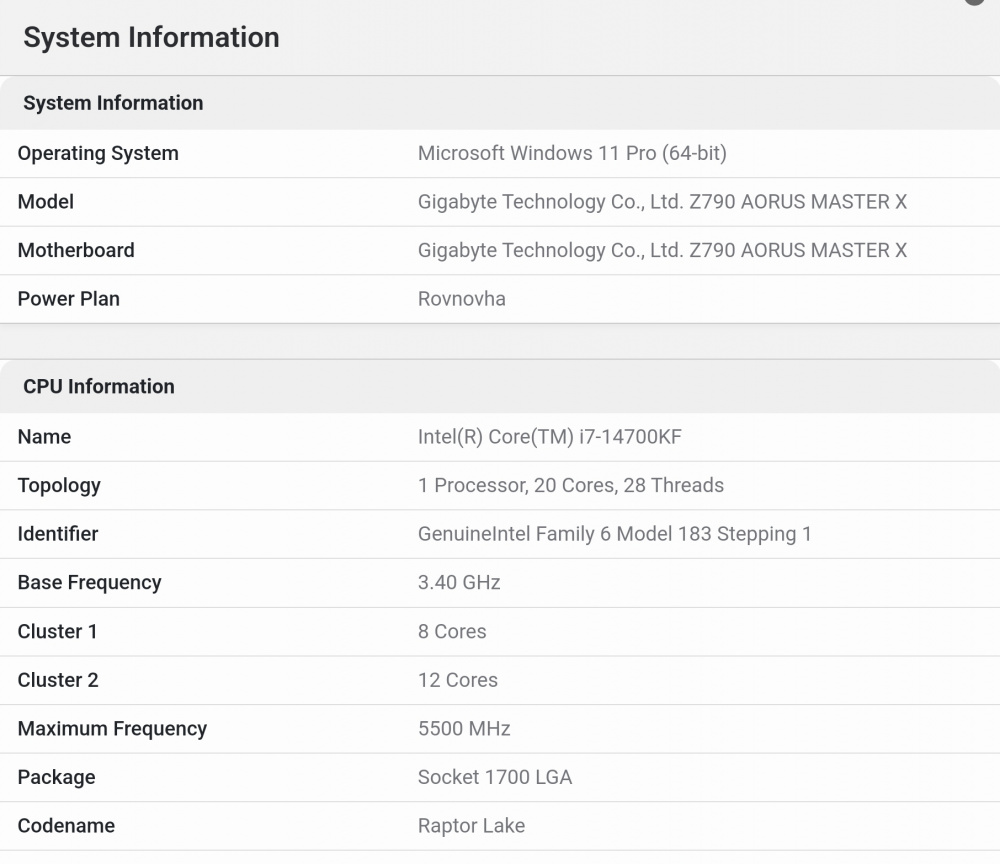
Task: Click the 'Power Plan' label
Action: (x=69, y=298)
